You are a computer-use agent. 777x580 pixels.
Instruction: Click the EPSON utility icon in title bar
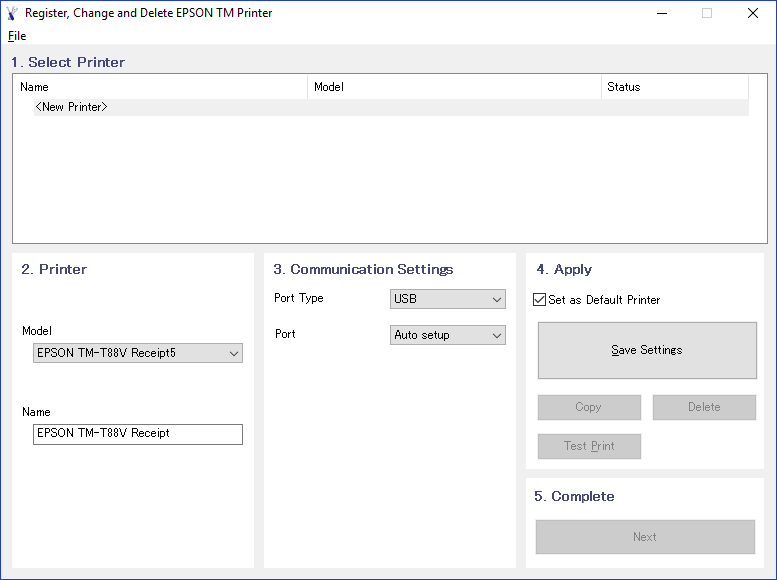(12, 13)
